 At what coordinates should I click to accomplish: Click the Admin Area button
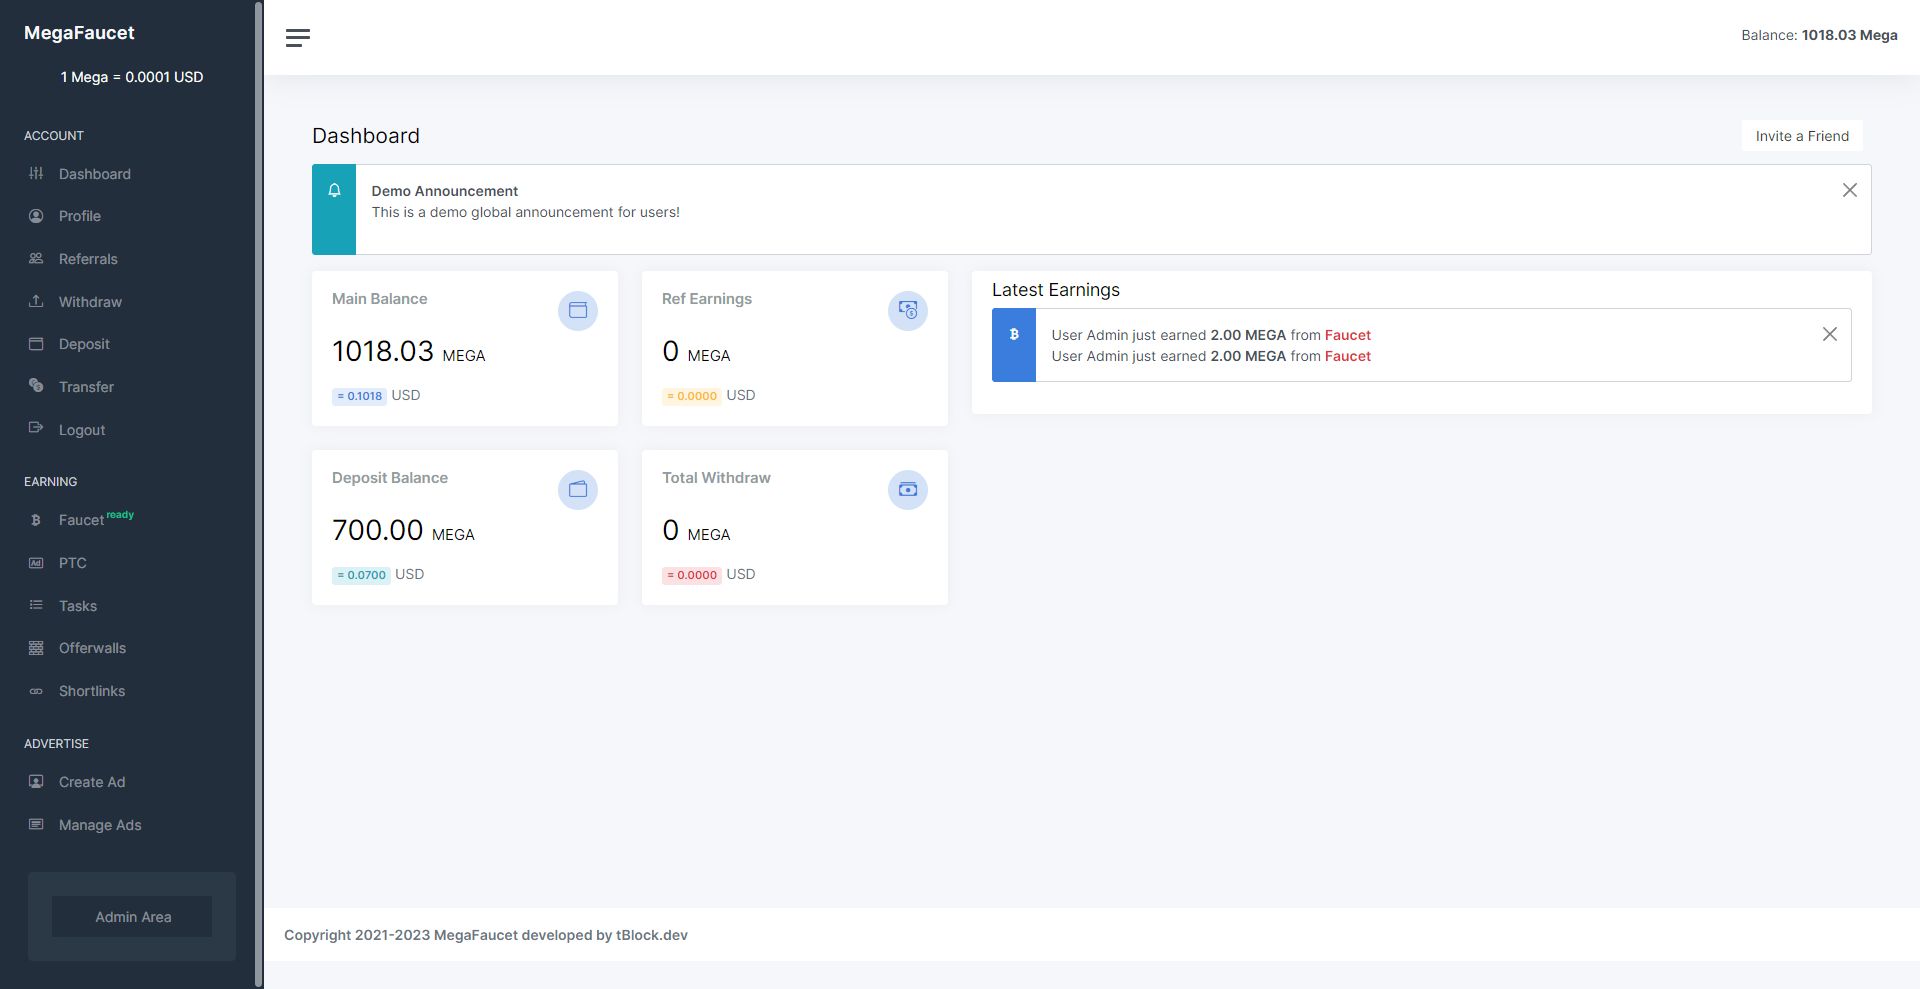(x=132, y=917)
